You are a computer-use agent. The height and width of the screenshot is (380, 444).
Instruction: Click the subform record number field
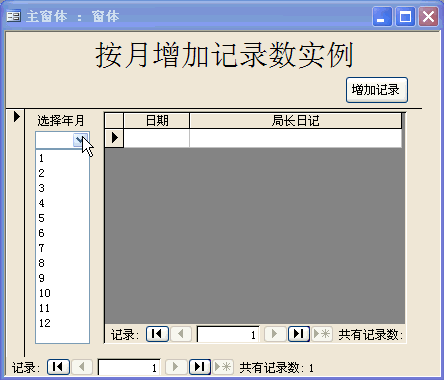point(228,334)
